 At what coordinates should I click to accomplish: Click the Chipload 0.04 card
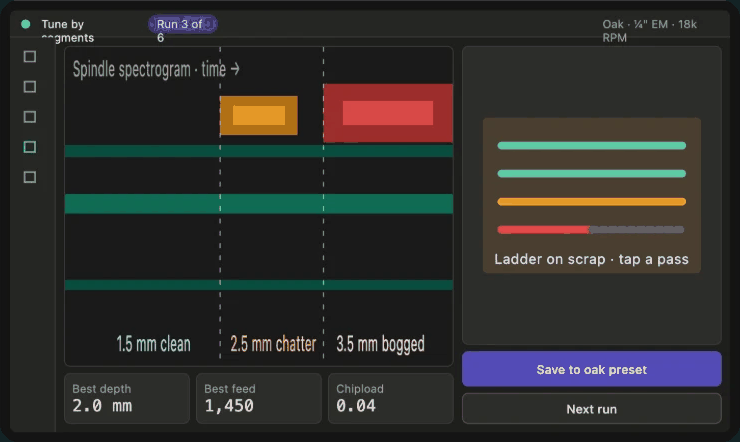[x=391, y=398]
